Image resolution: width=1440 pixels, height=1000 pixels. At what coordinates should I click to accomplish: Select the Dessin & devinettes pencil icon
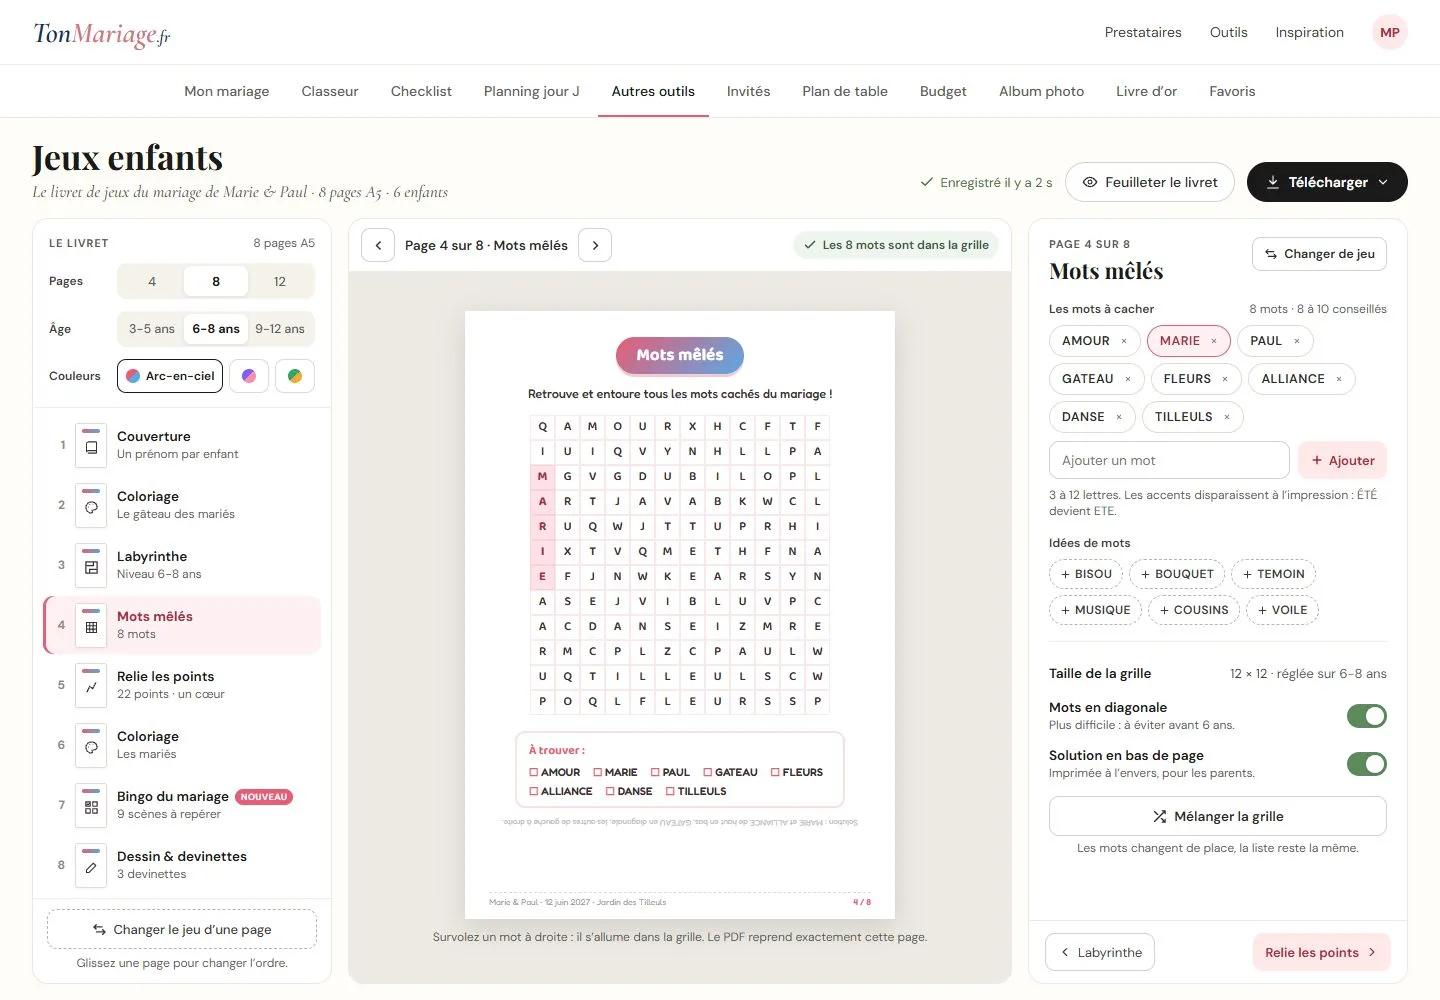pos(91,865)
